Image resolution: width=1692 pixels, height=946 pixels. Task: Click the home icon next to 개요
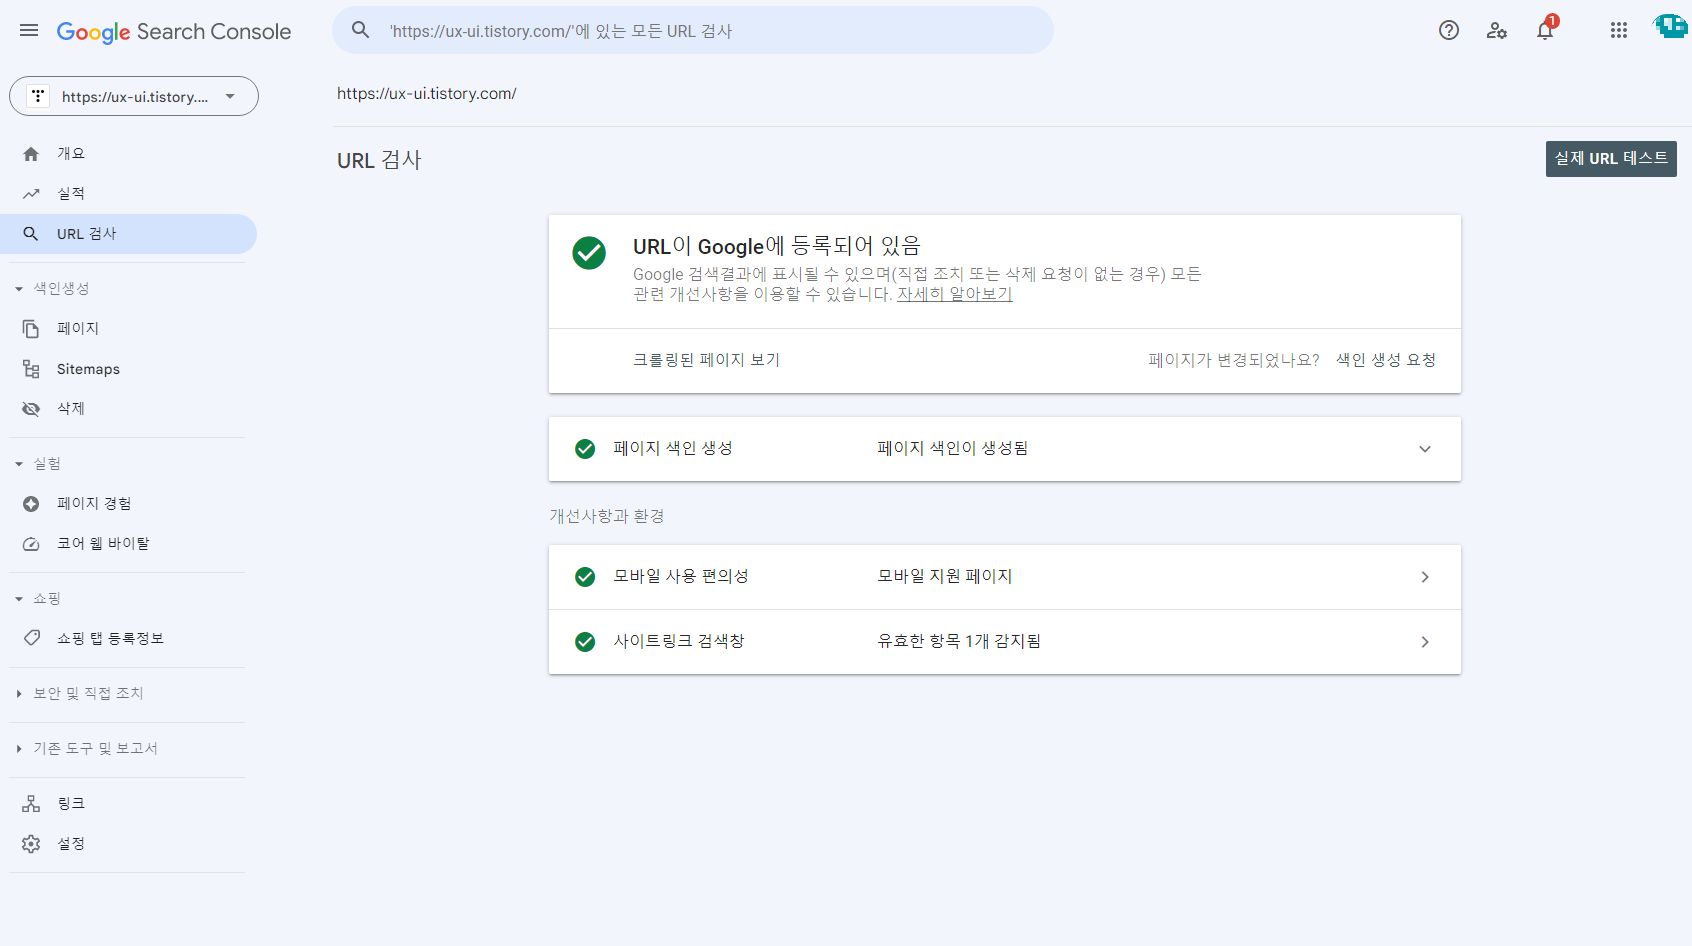click(x=31, y=154)
